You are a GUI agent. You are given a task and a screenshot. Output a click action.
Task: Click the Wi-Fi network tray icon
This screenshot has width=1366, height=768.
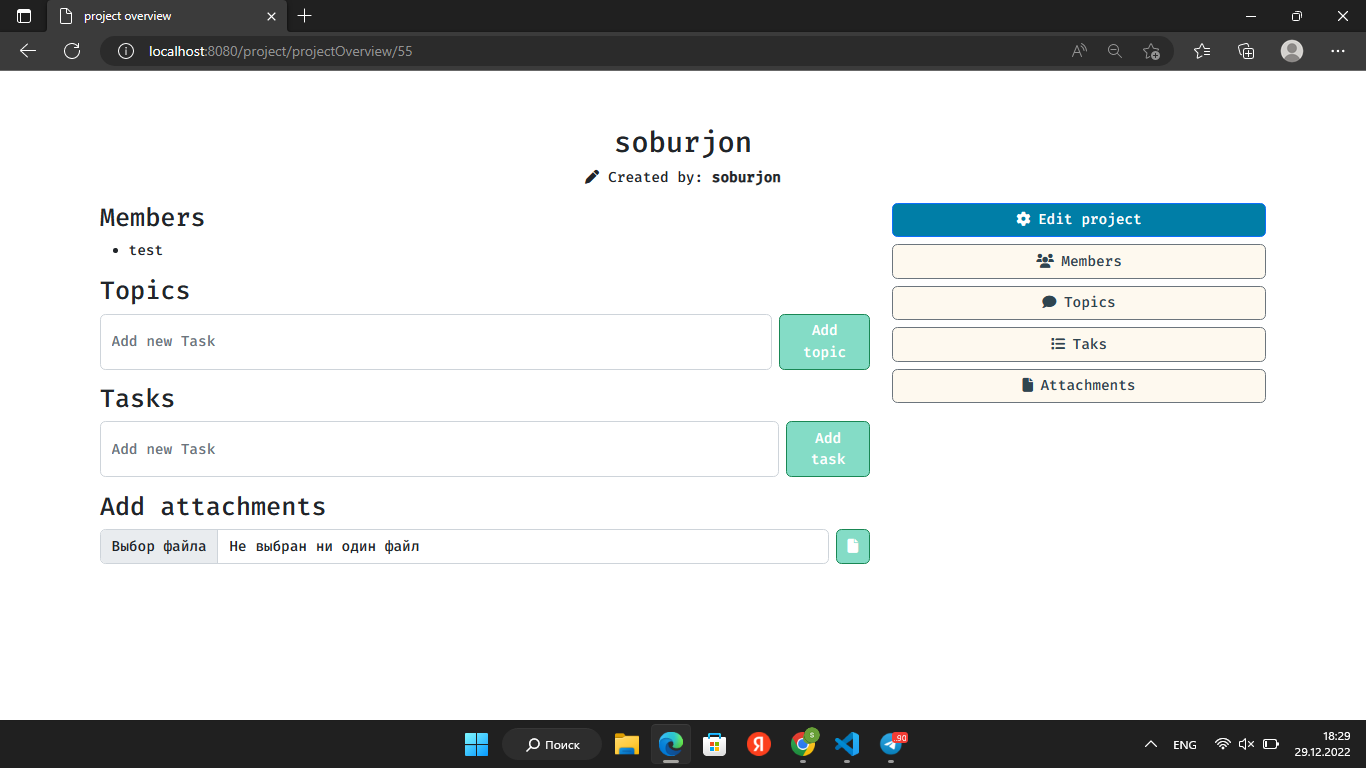click(x=1222, y=744)
